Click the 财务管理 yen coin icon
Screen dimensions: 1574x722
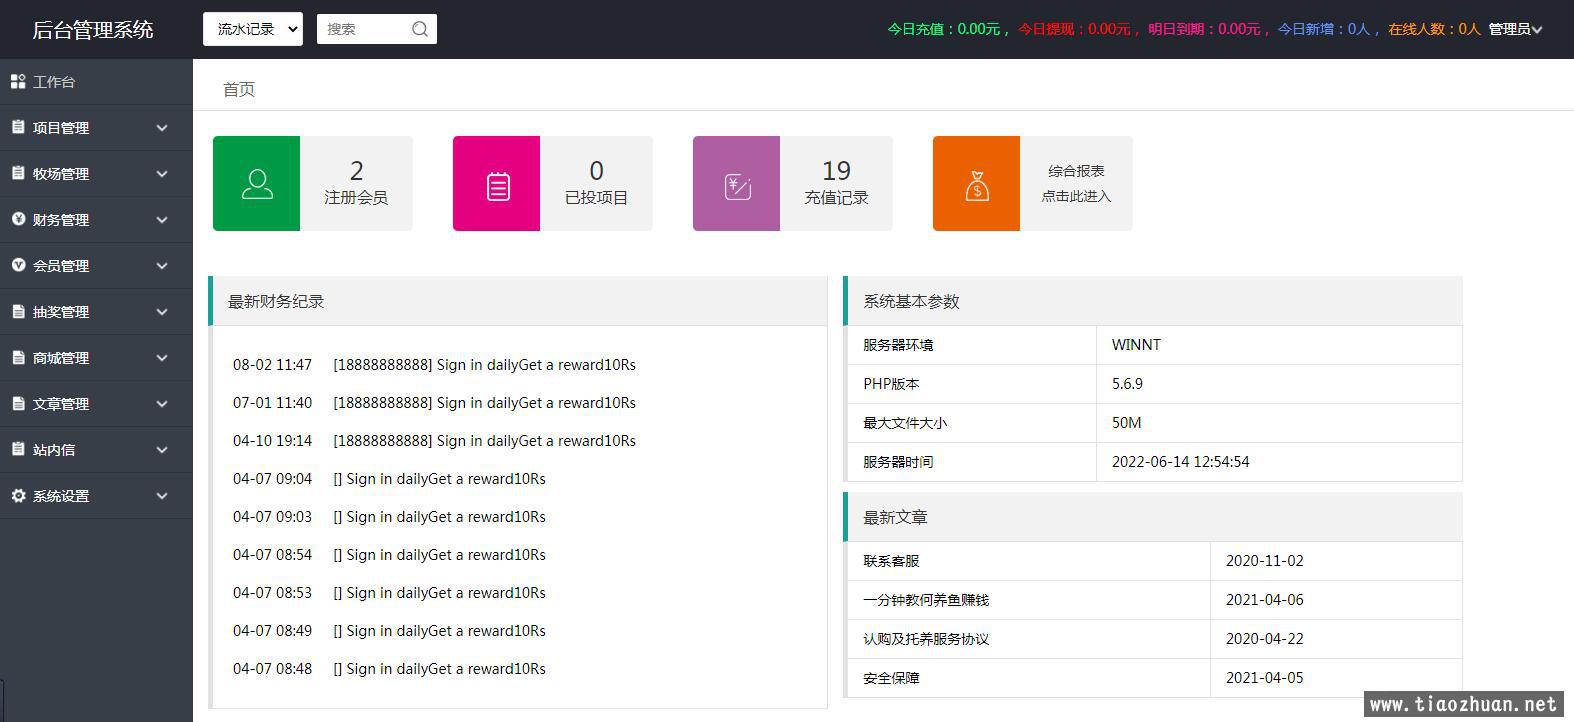coord(18,219)
